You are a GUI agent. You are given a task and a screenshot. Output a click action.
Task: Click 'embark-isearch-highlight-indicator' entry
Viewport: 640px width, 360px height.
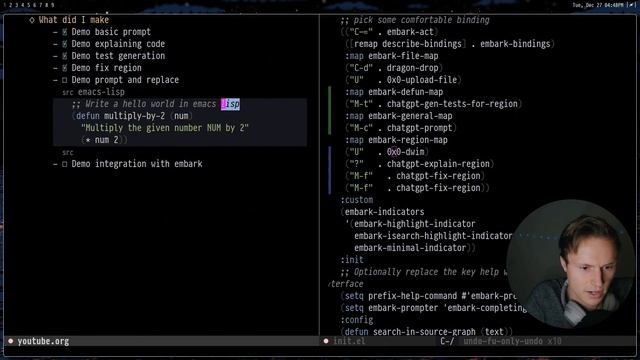[433, 236]
